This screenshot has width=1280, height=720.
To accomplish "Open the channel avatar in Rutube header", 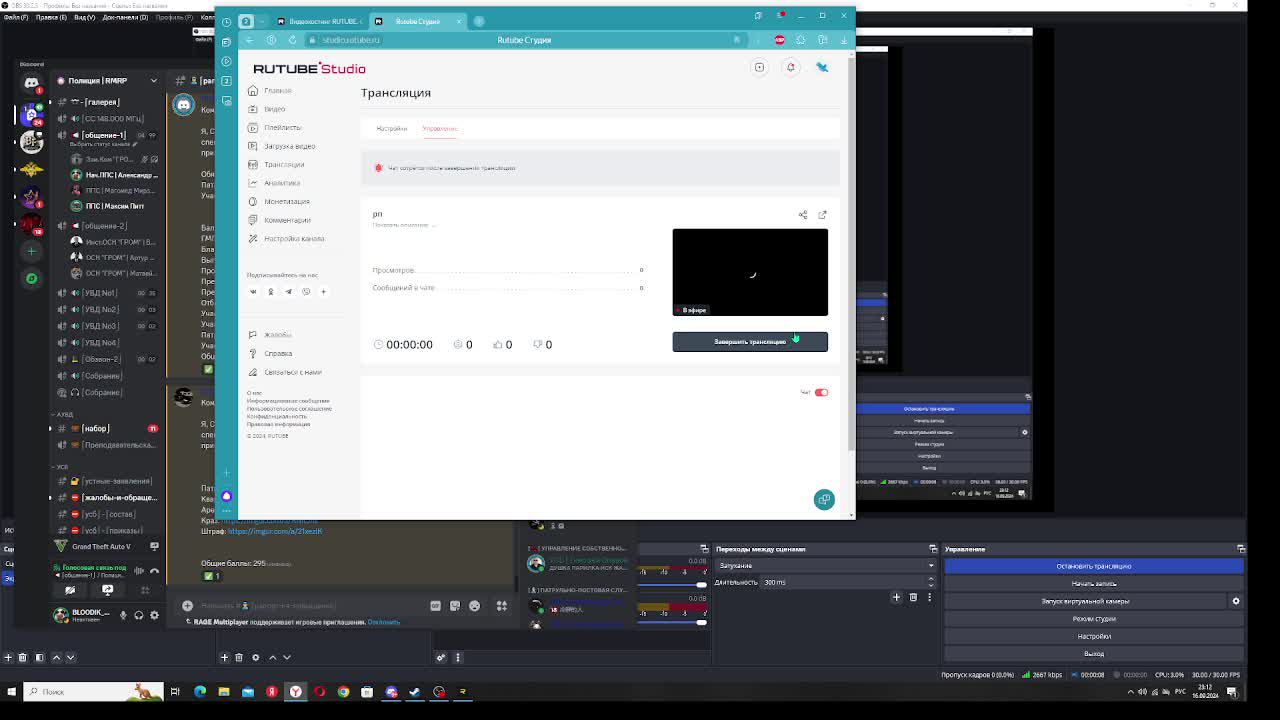I will [x=822, y=67].
